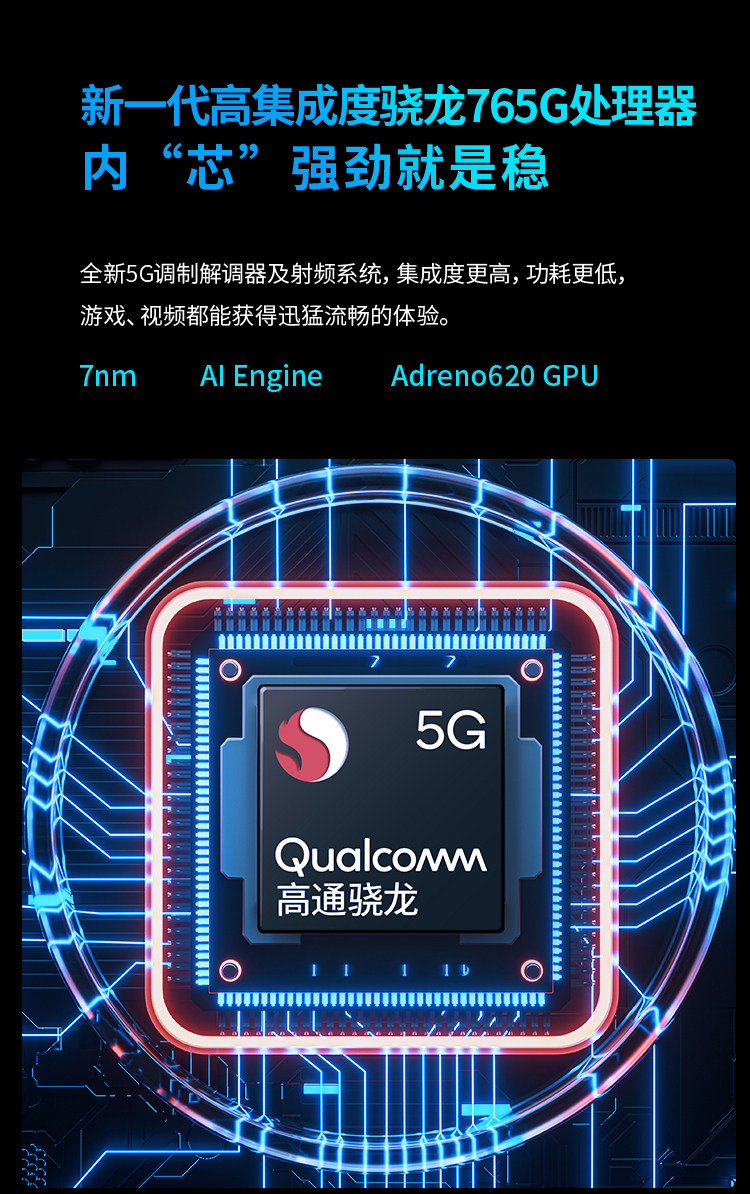Click the bottom-right red ring screw on chip

coord(531,970)
